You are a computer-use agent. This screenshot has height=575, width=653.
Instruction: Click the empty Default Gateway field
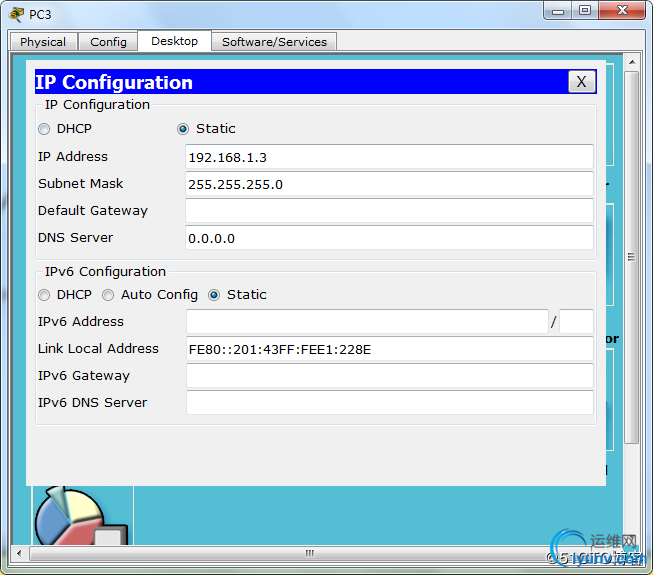point(389,211)
